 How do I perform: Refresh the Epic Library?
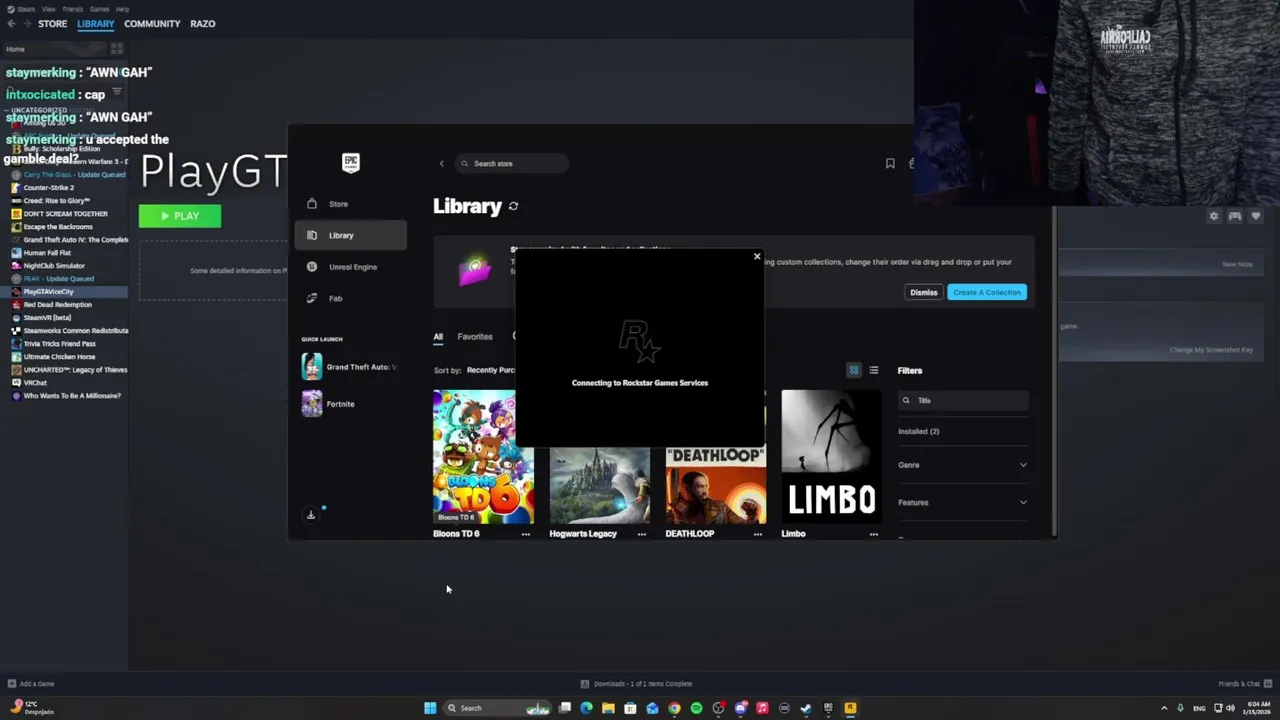(513, 206)
